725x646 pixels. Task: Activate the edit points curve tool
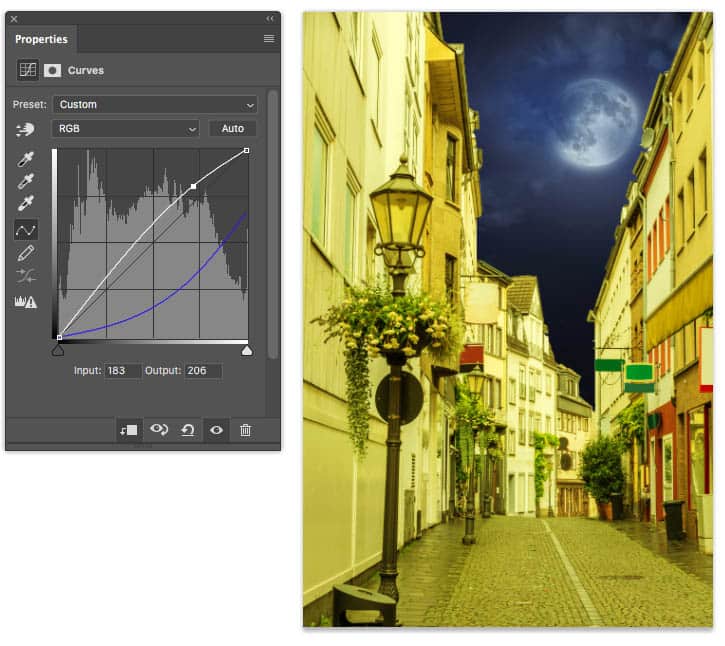25,230
